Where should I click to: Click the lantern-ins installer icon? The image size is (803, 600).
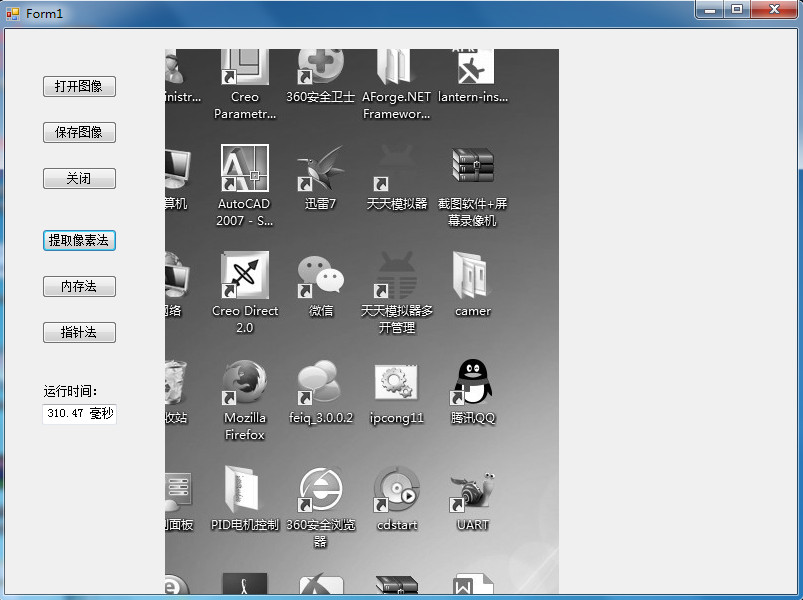click(x=476, y=67)
